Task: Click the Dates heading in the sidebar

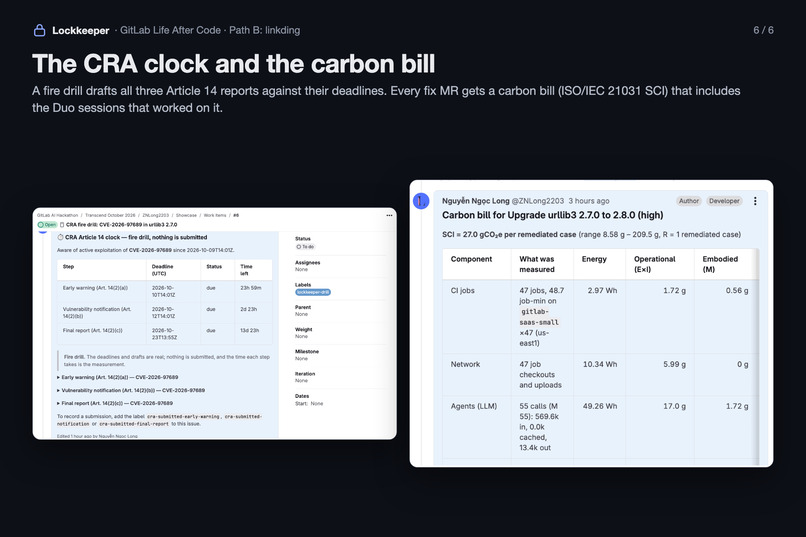Action: [x=302, y=396]
